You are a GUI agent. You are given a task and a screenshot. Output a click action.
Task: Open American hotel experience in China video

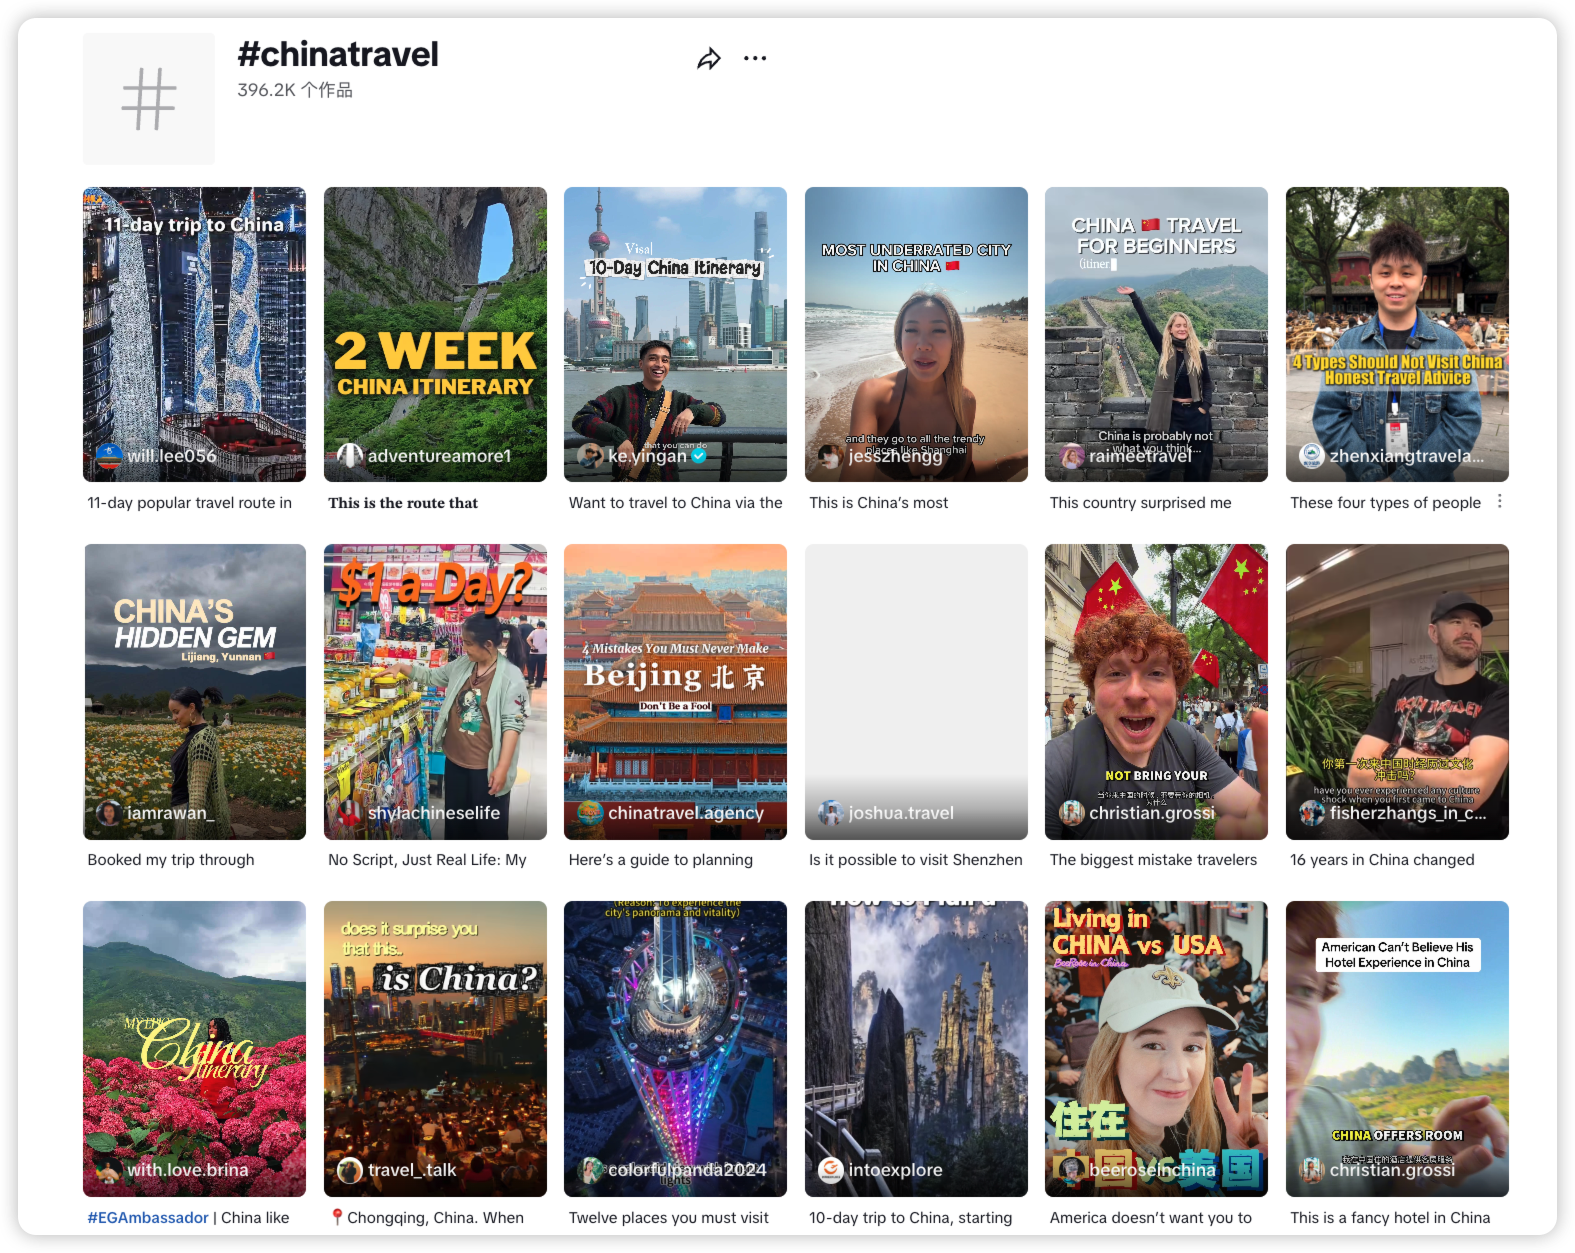[x=1397, y=1048]
